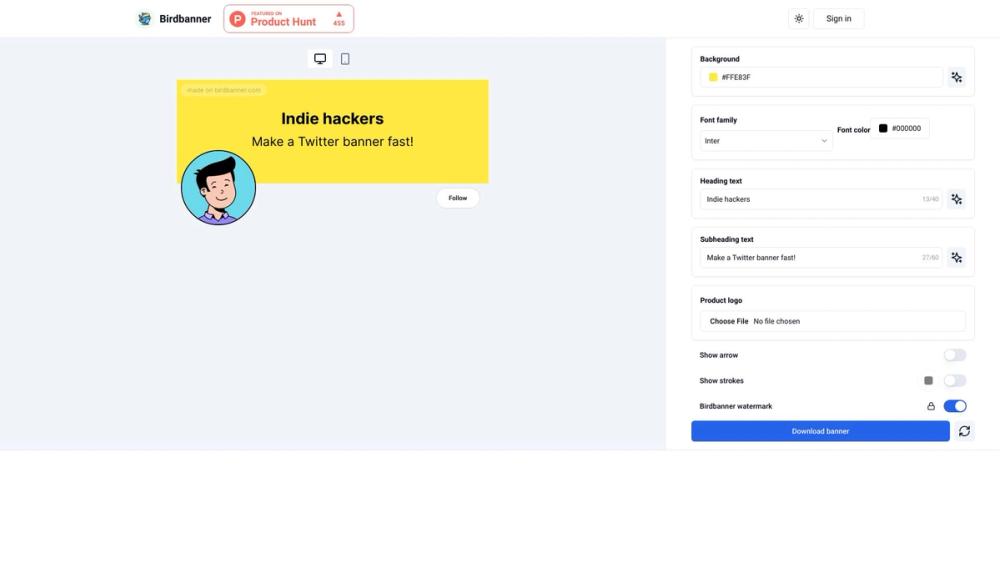Open the Product Hunt featured badge

click(288, 19)
